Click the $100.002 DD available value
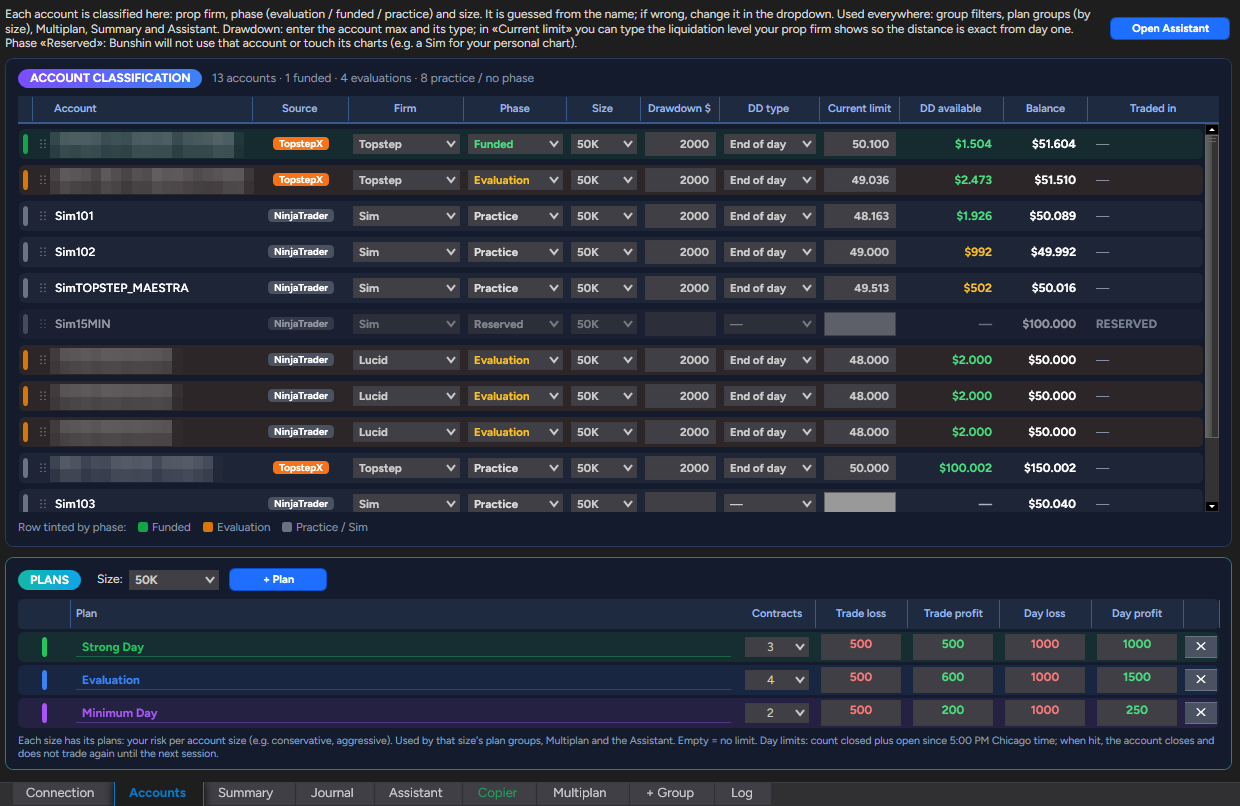The image size is (1240, 806). click(x=966, y=468)
